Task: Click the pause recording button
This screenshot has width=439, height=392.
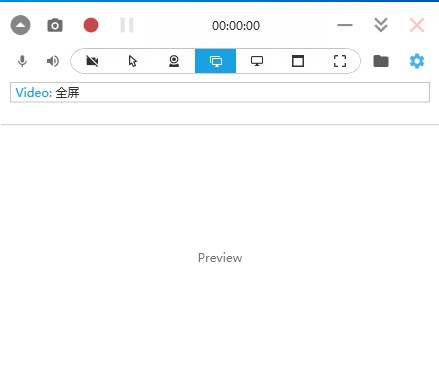Action: [127, 25]
